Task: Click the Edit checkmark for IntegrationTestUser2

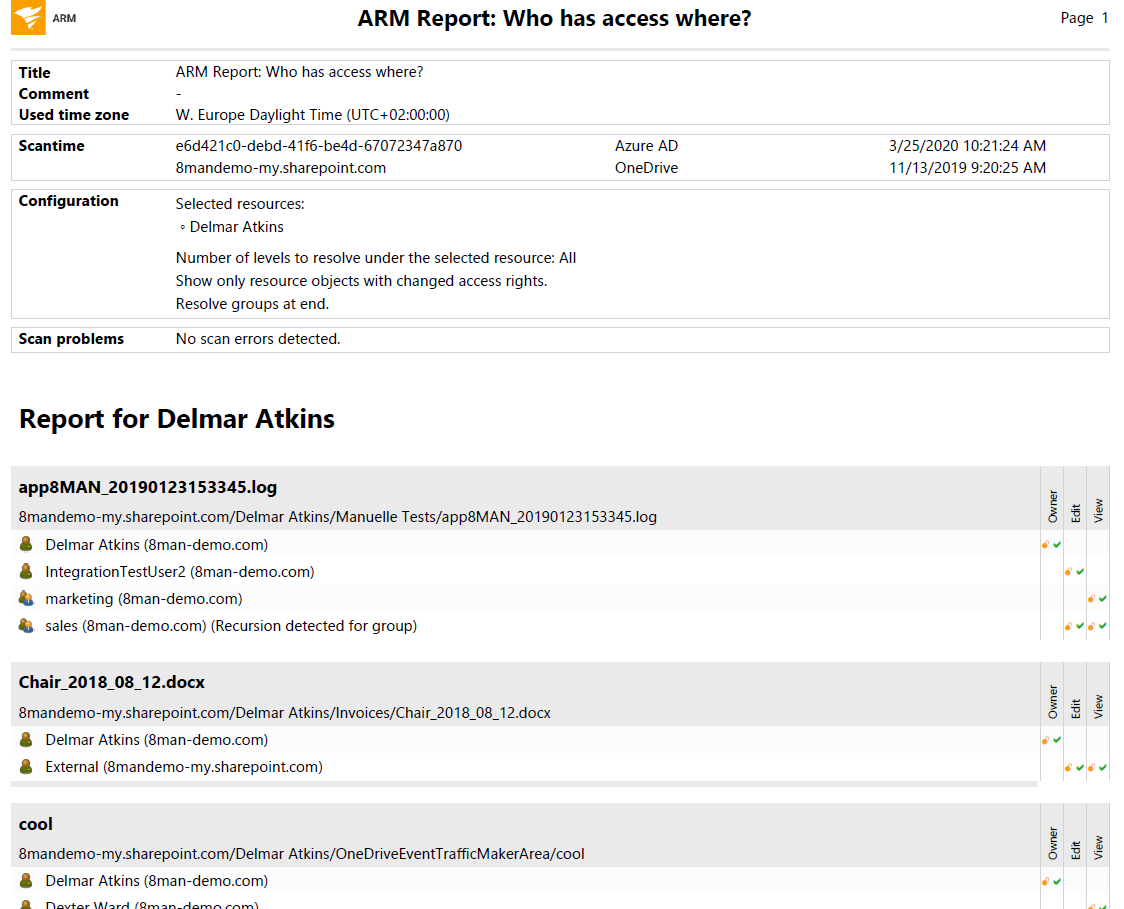Action: click(x=1080, y=572)
